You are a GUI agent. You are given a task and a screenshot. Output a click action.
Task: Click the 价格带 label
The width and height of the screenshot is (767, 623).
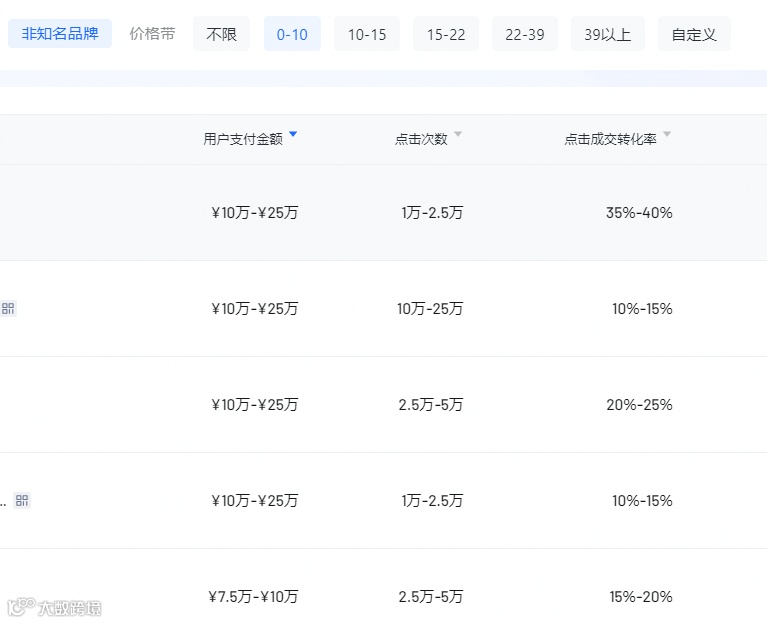click(x=152, y=34)
